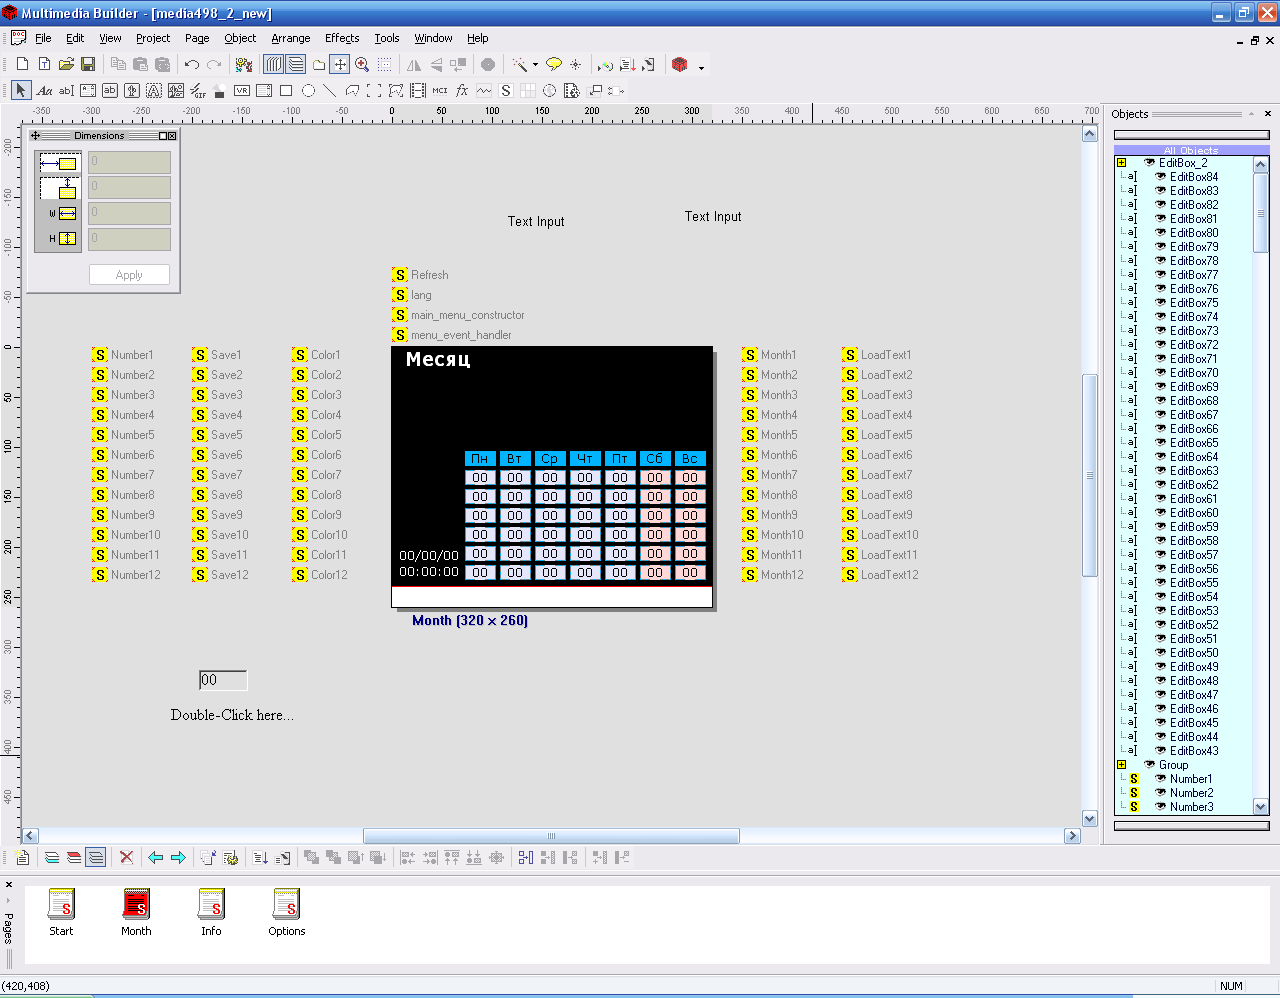Toggle visibility eye of EditBox70
The image size is (1280, 998).
coord(1161,373)
